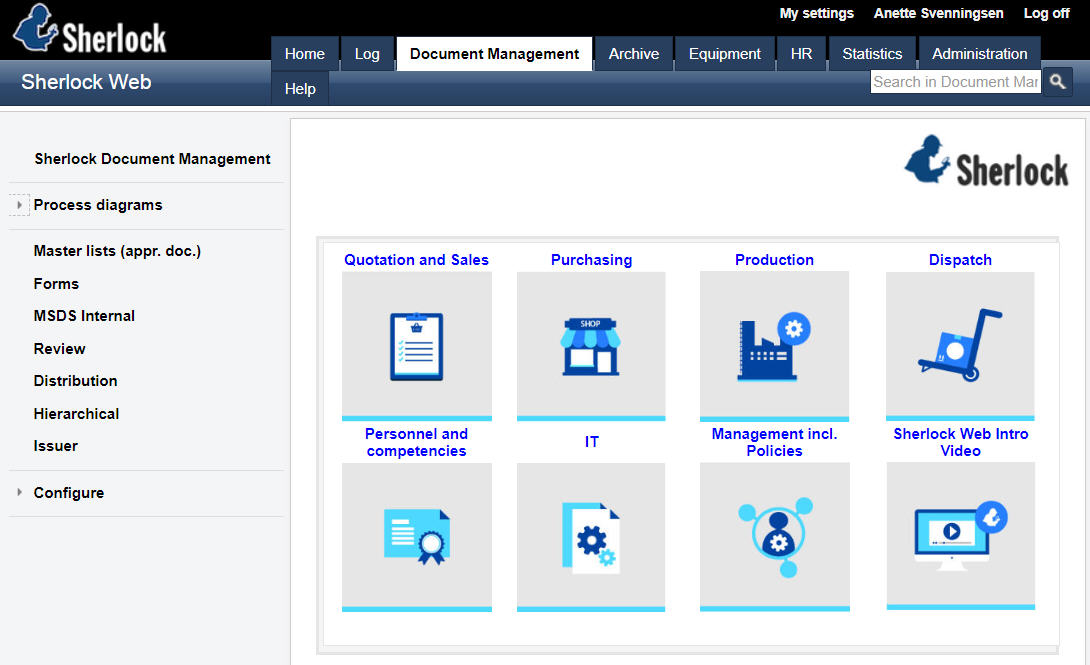Open the Quotation and Sales clipboard icon

tap(416, 346)
